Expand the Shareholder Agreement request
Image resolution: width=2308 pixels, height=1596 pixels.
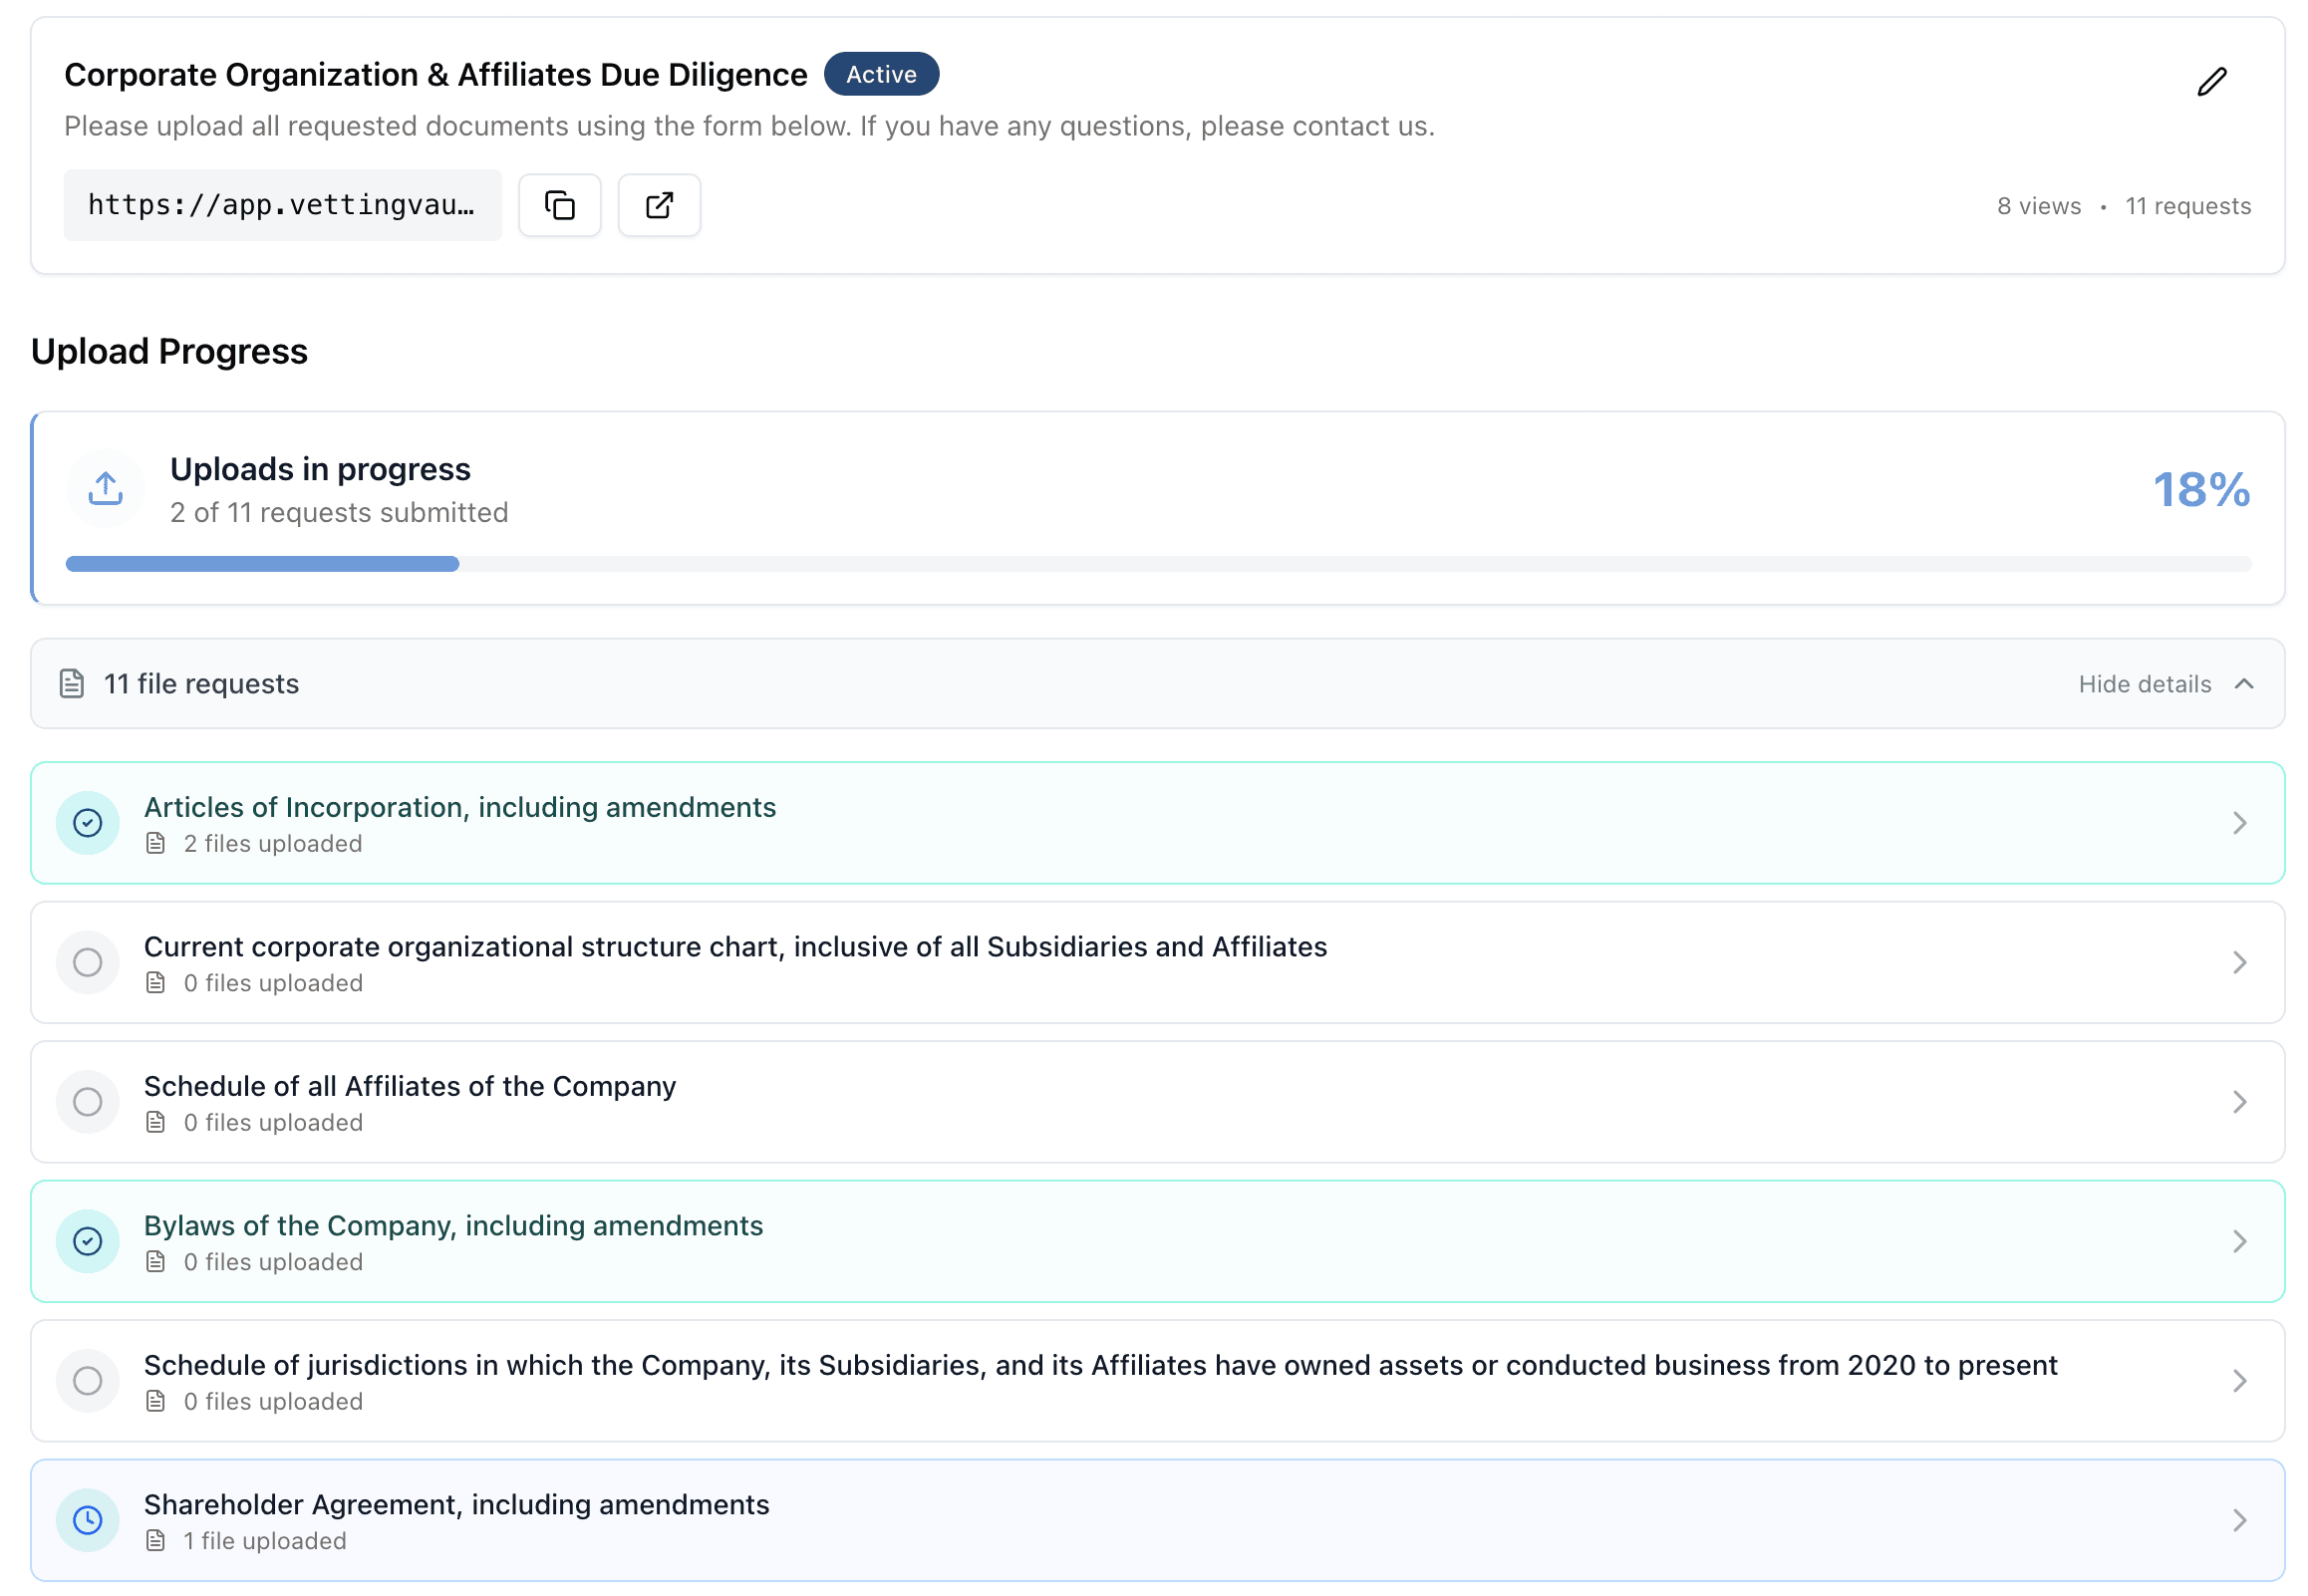pyautogui.click(x=2240, y=1519)
